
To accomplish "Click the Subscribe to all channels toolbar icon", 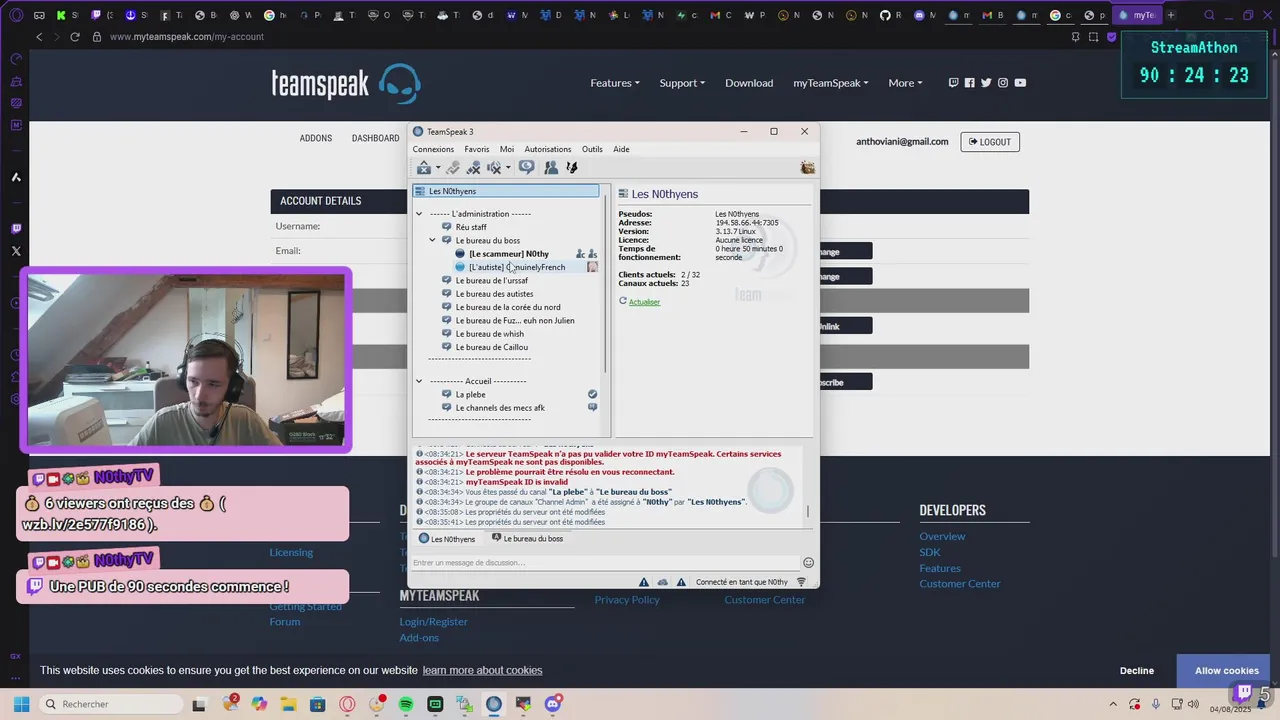I will 572,168.
